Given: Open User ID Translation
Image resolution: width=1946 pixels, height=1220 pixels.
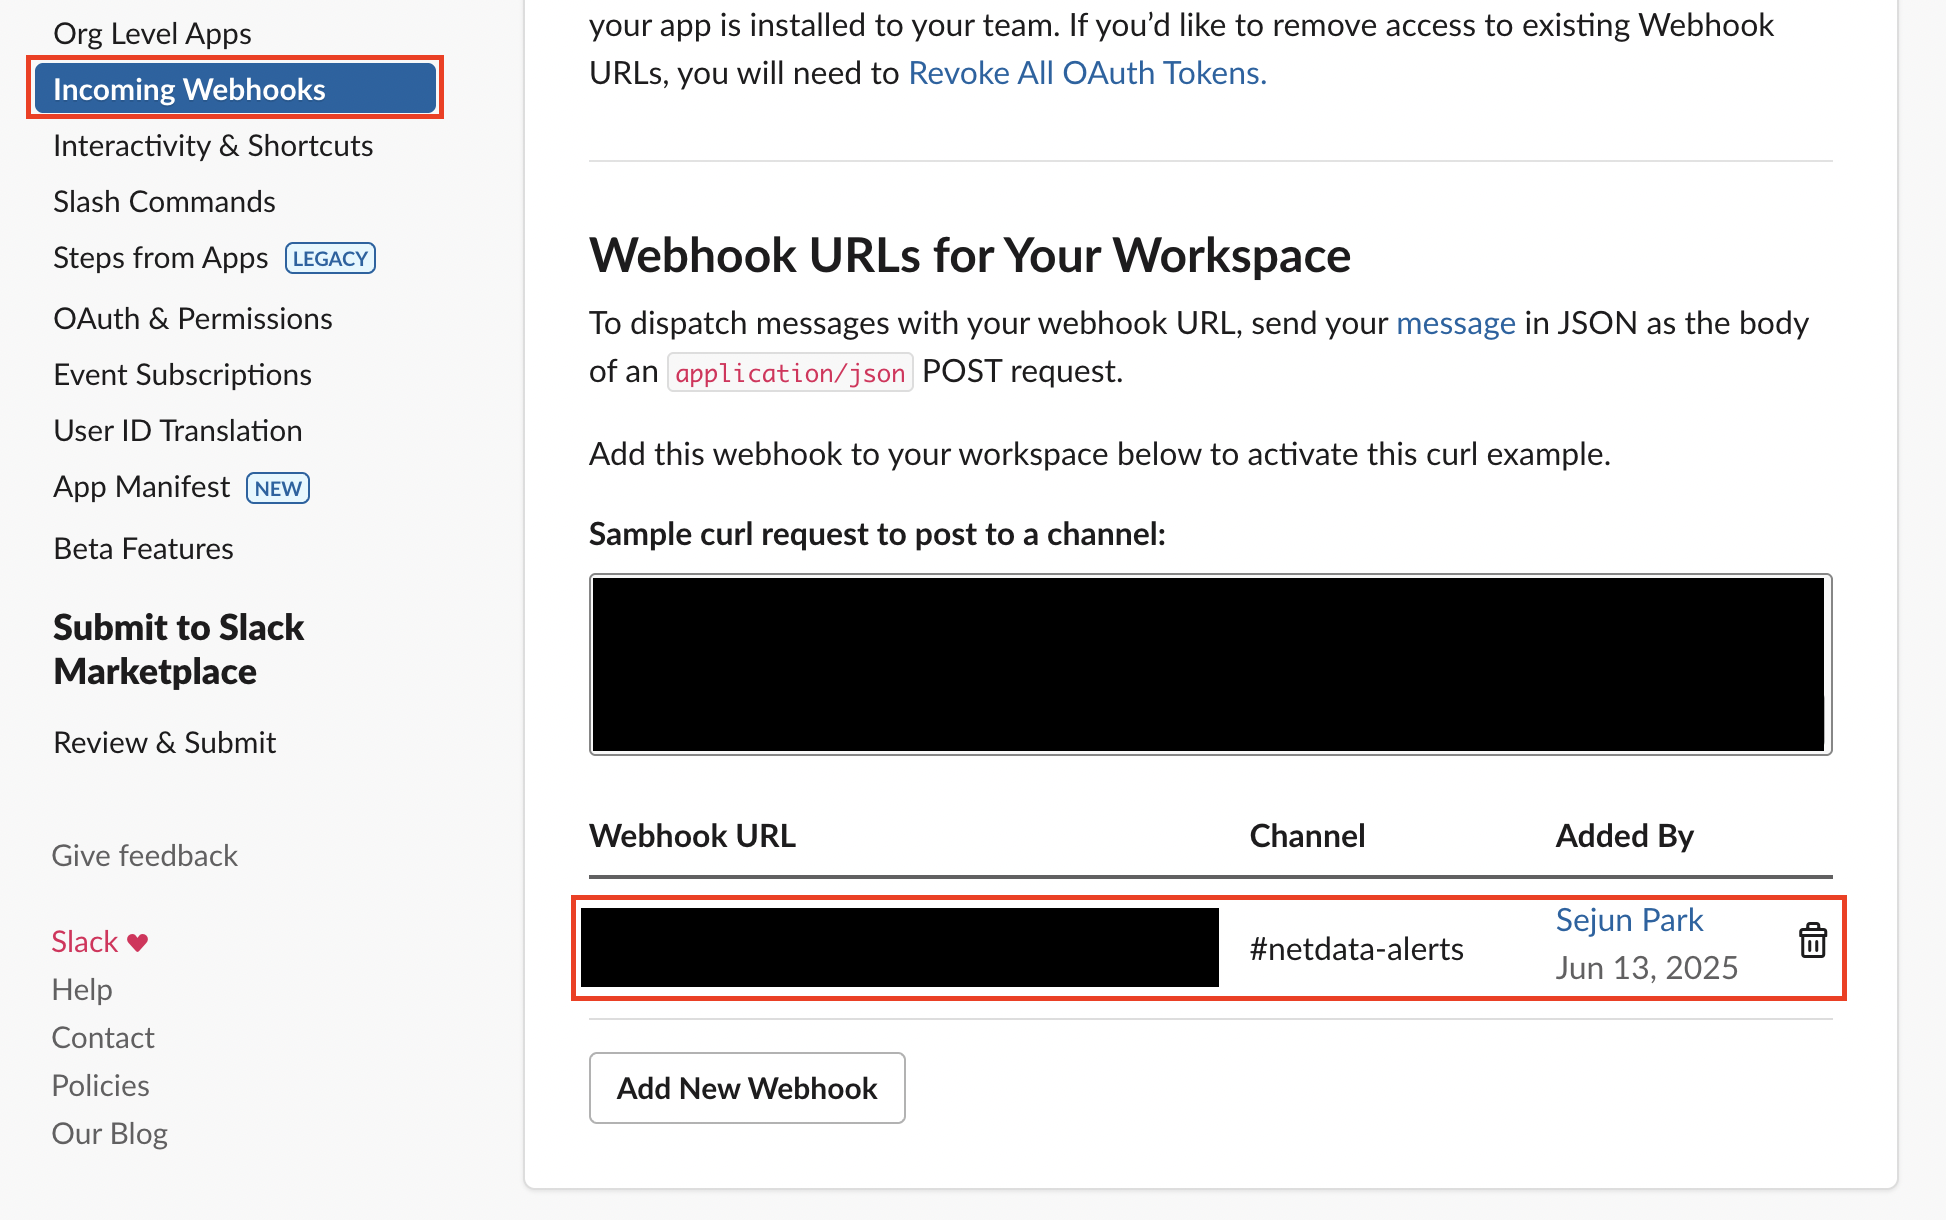Looking at the screenshot, I should 178,430.
